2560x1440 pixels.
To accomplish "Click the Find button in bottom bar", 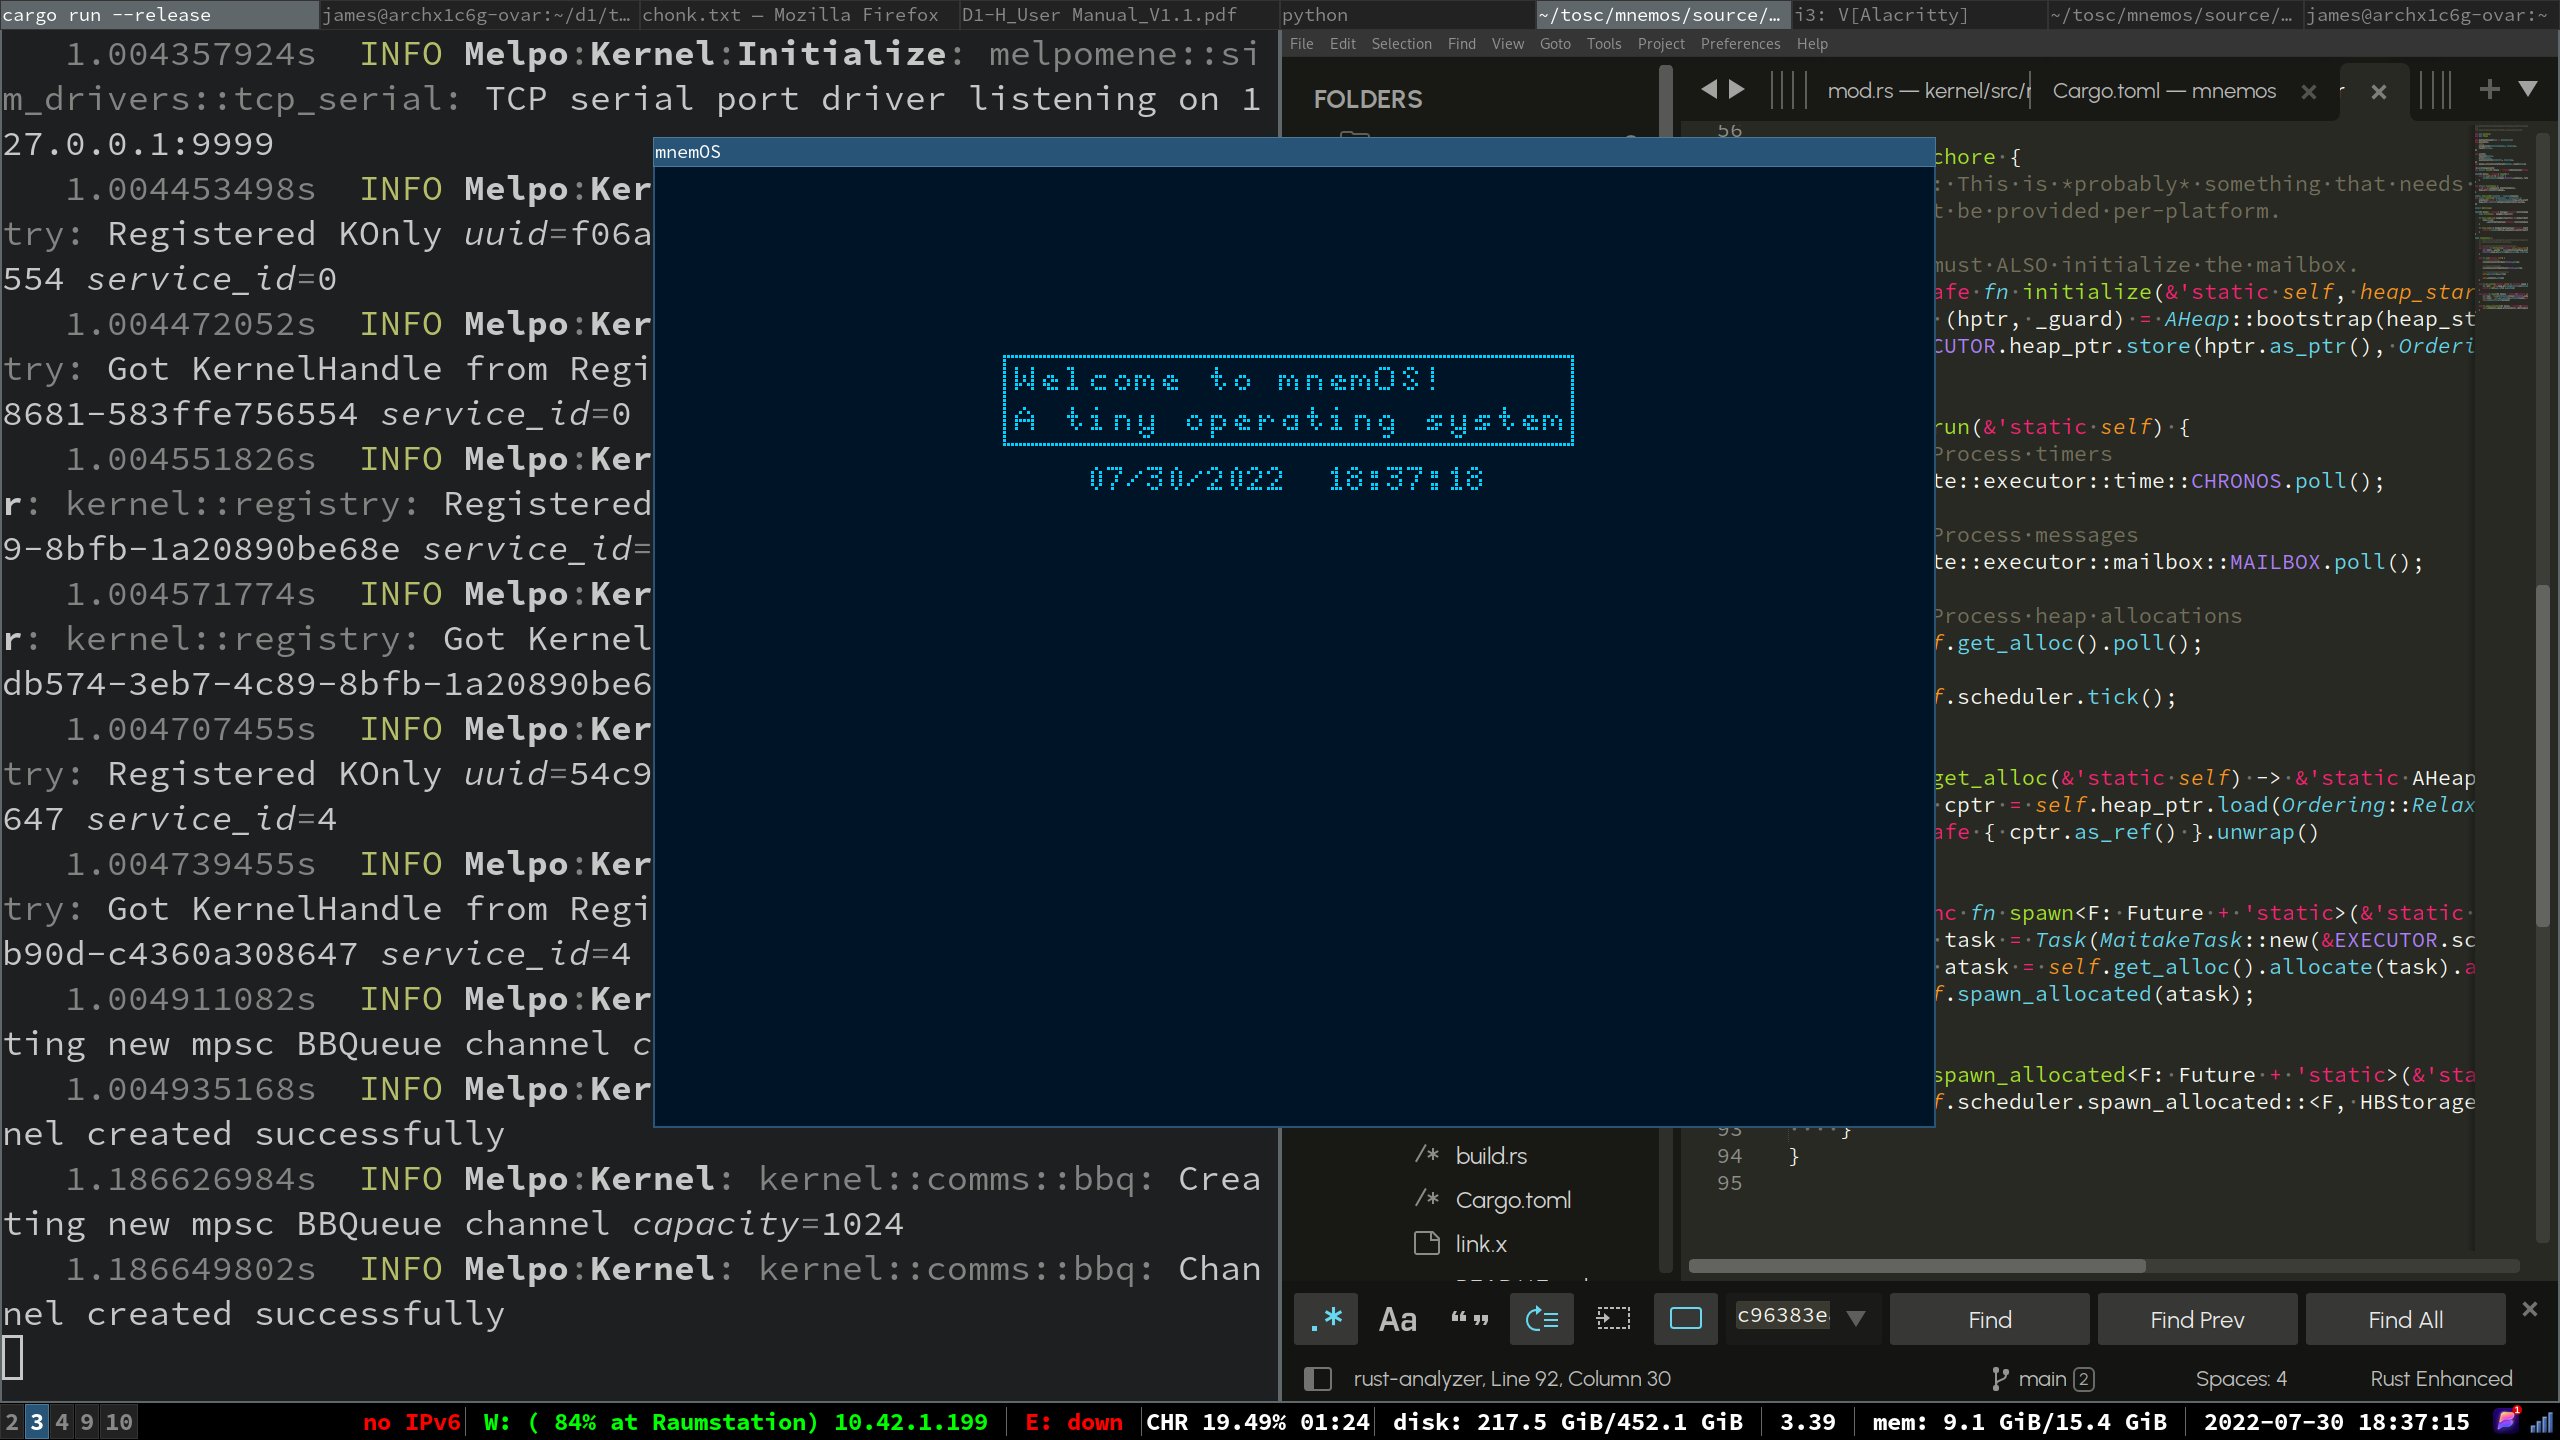I will [x=1990, y=1320].
